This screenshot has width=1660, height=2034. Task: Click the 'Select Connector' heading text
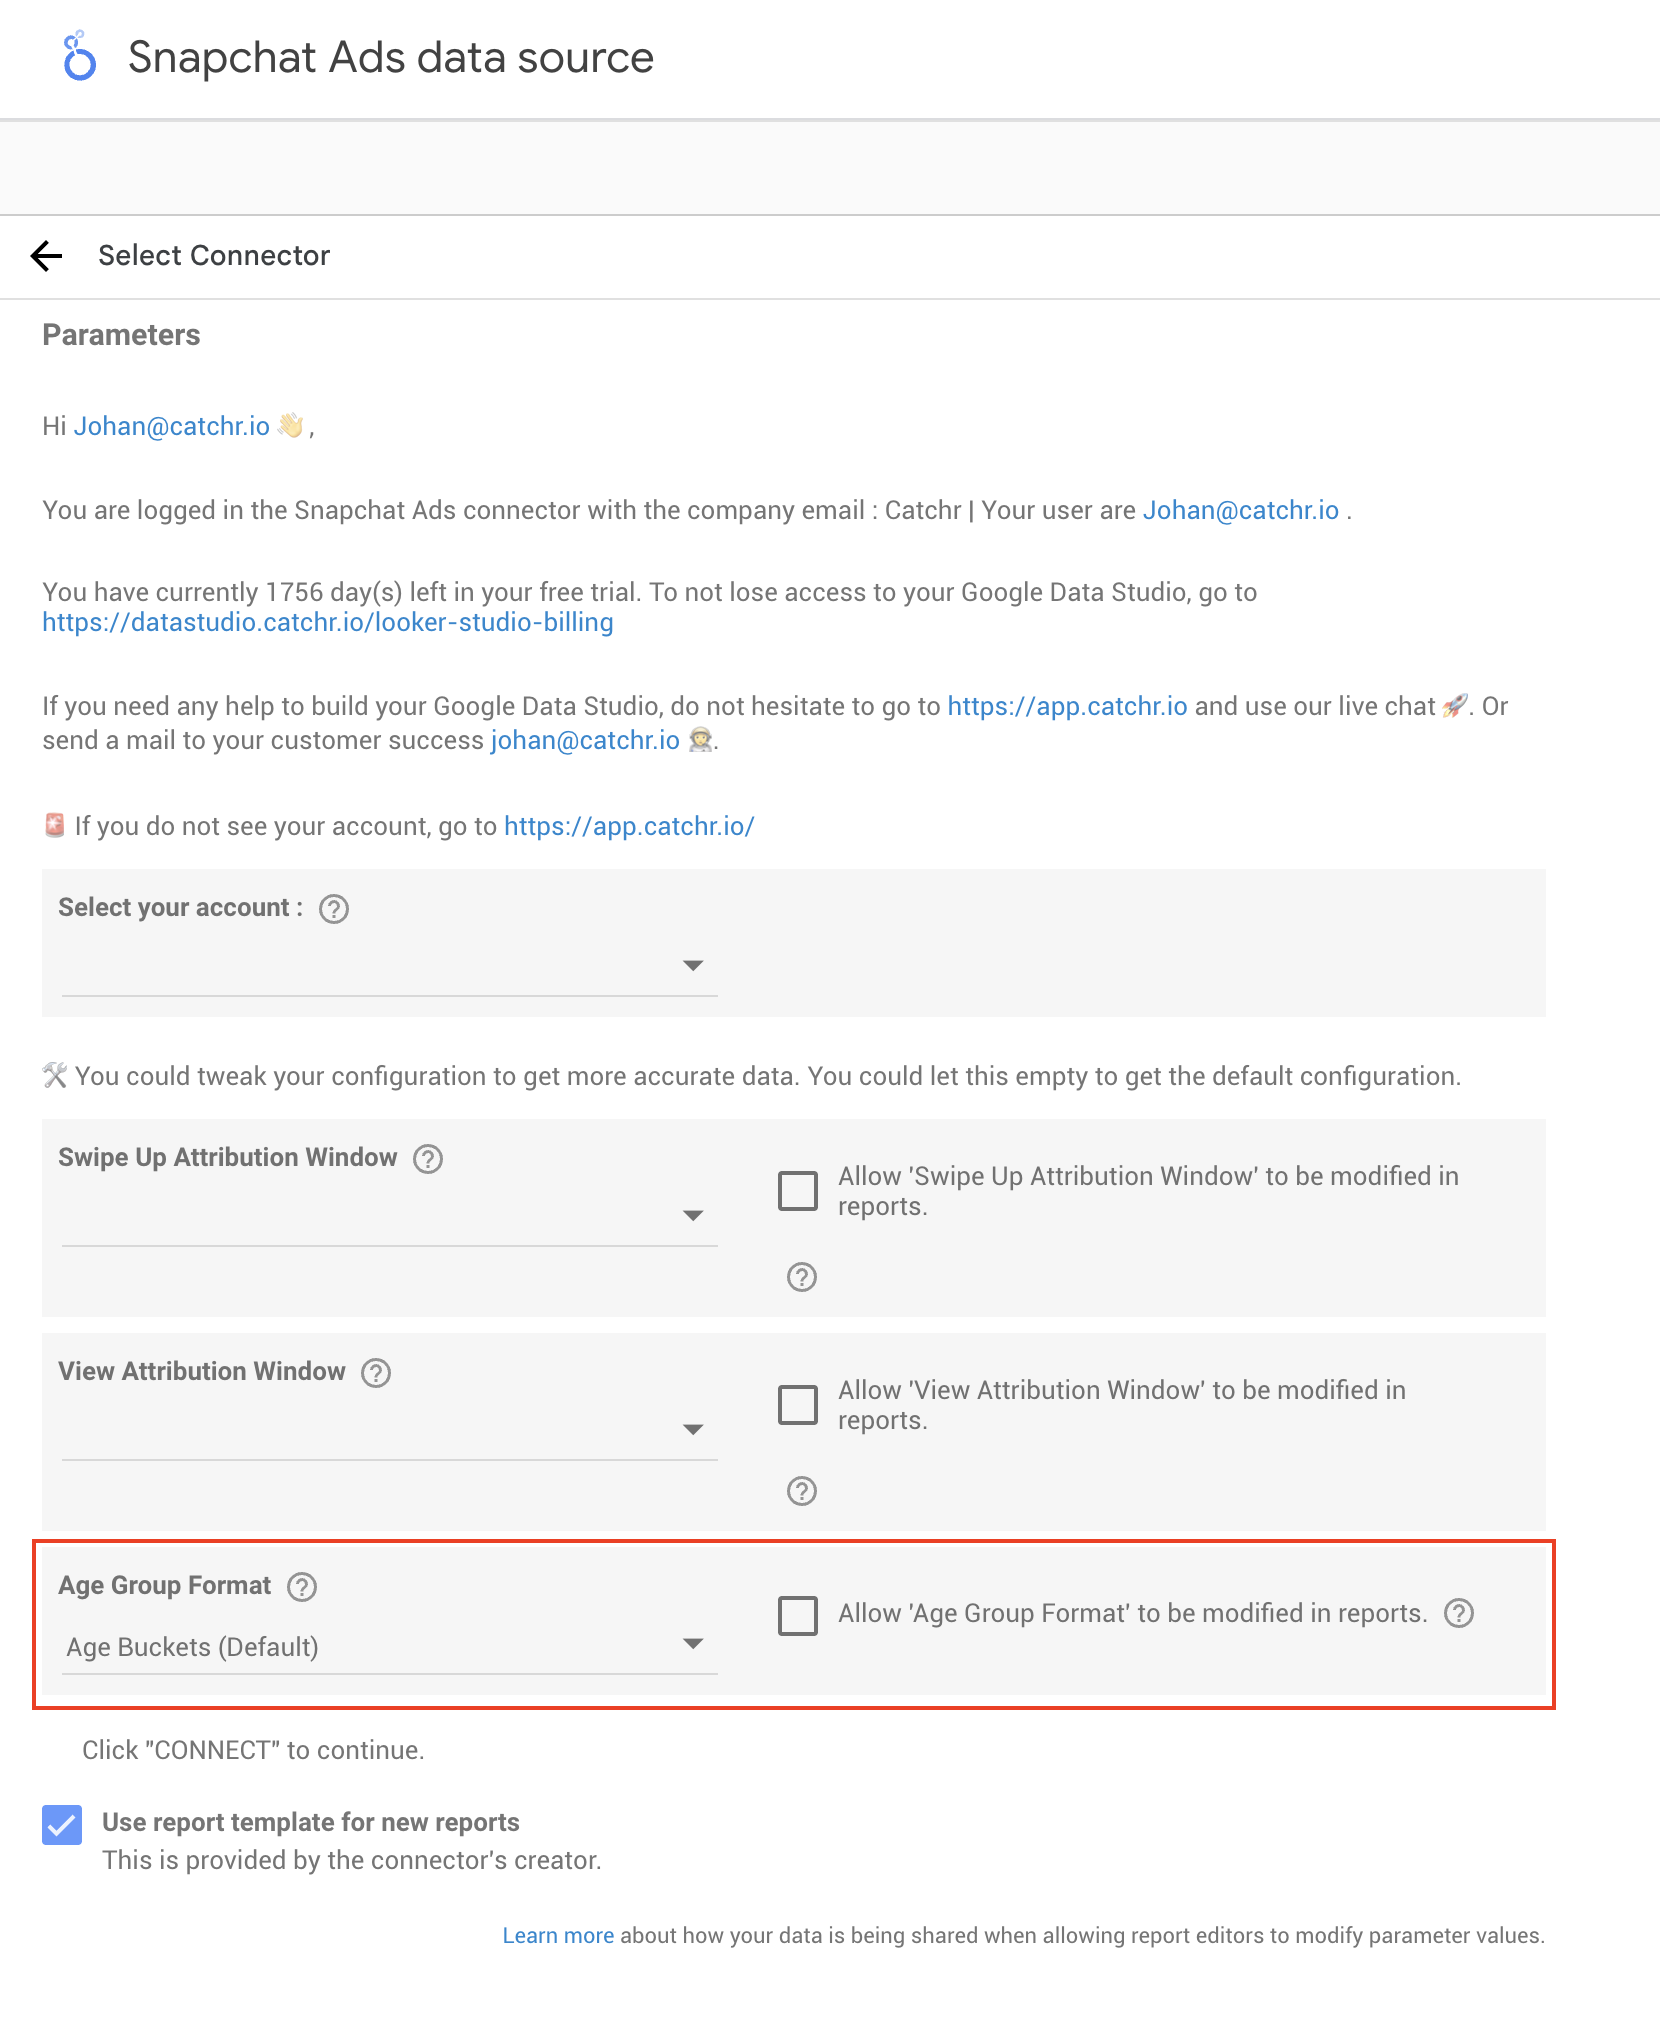(x=214, y=256)
